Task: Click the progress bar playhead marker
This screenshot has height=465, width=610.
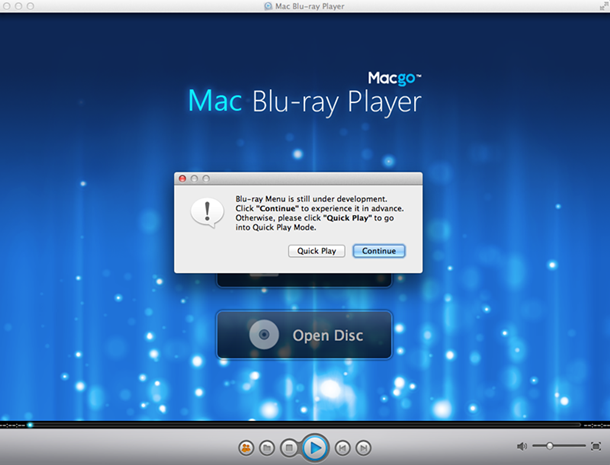Action: (30, 425)
